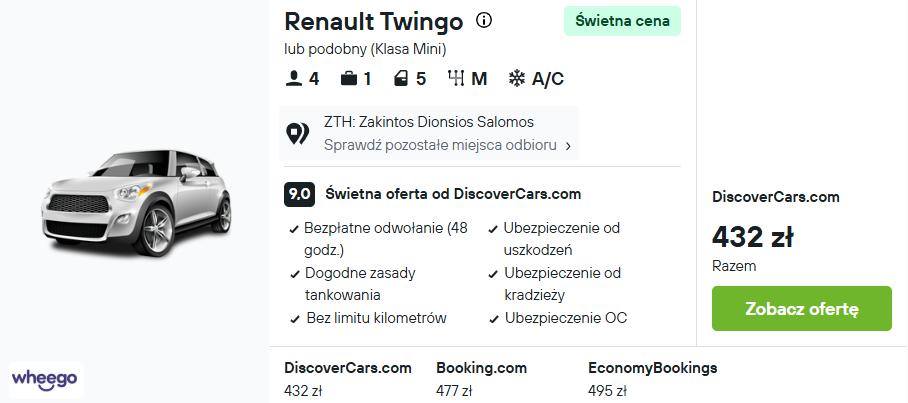Click the manual gearbox icon
Viewport: 908px width, 403px height.
point(456,78)
